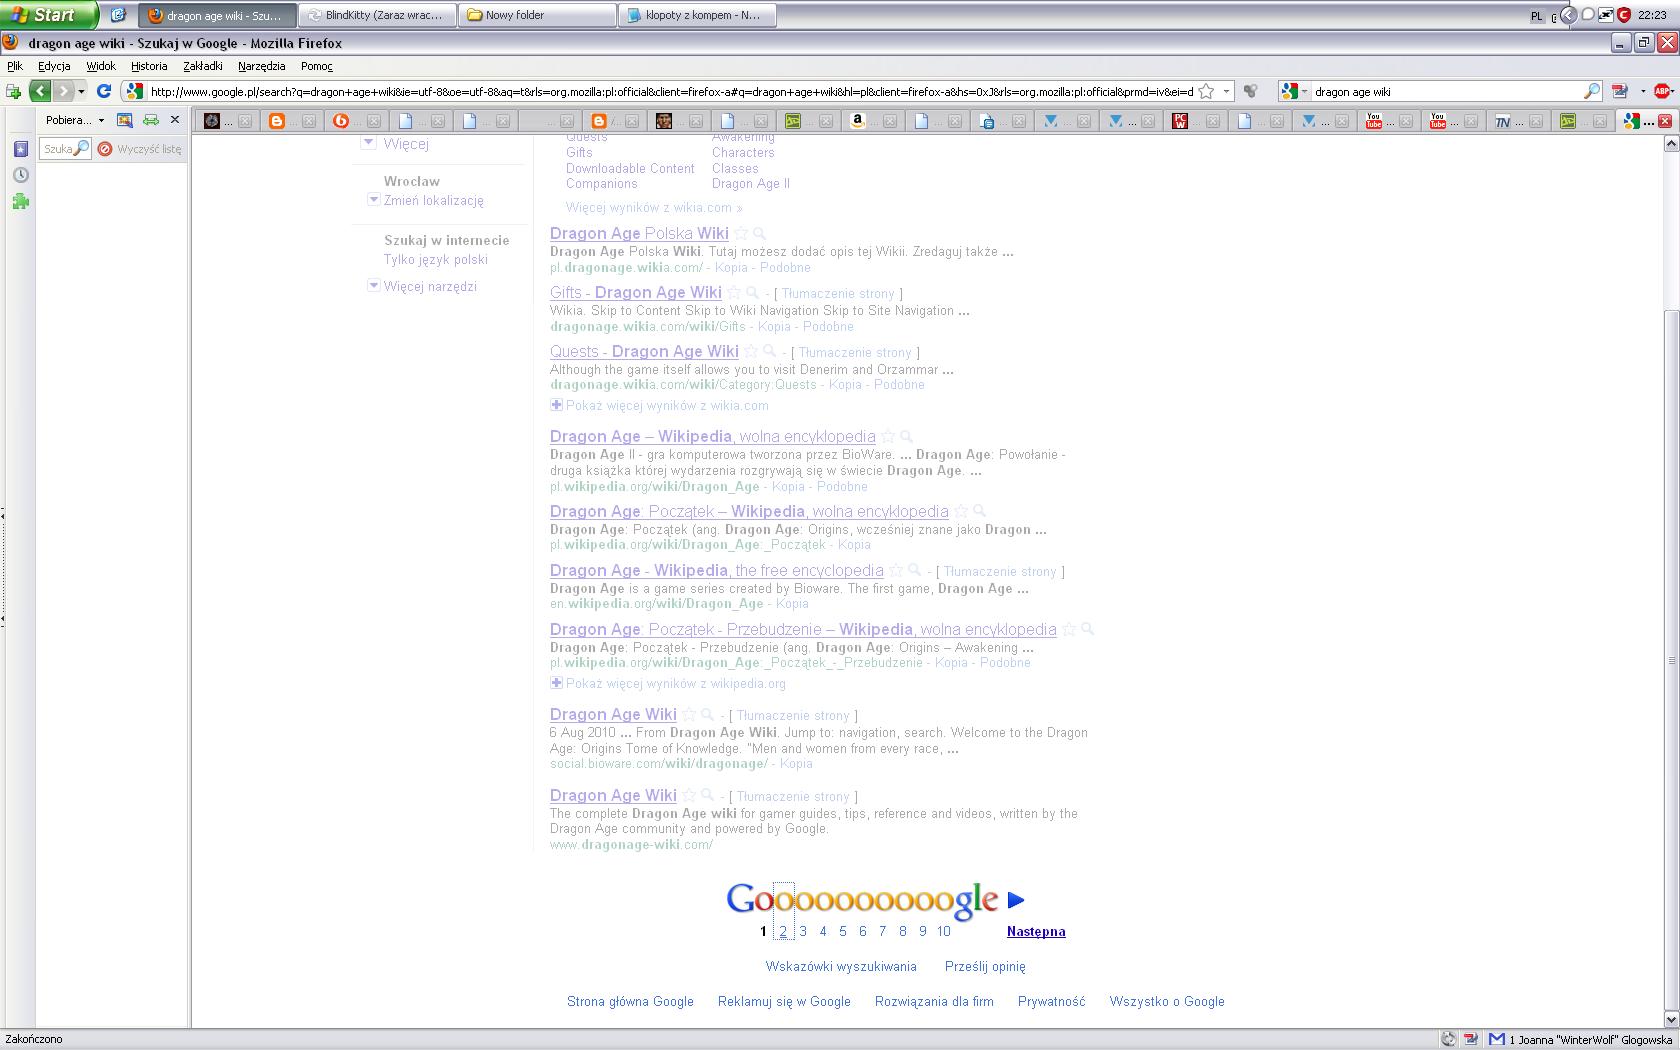Click the Następna next page link
The height and width of the screenshot is (1050, 1680).
click(x=1036, y=931)
